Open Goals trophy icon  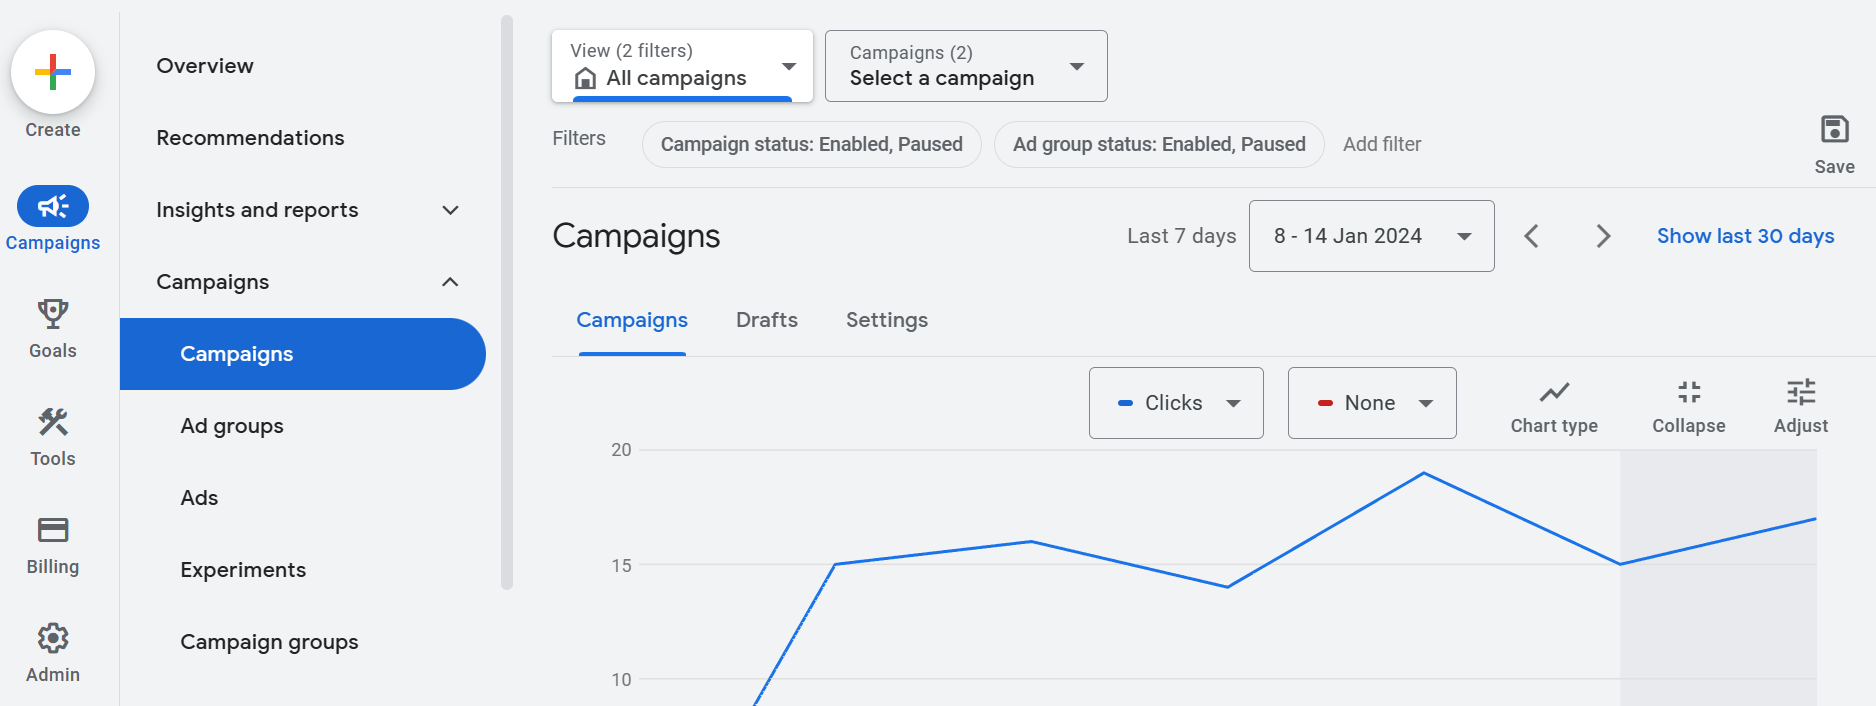(53, 314)
